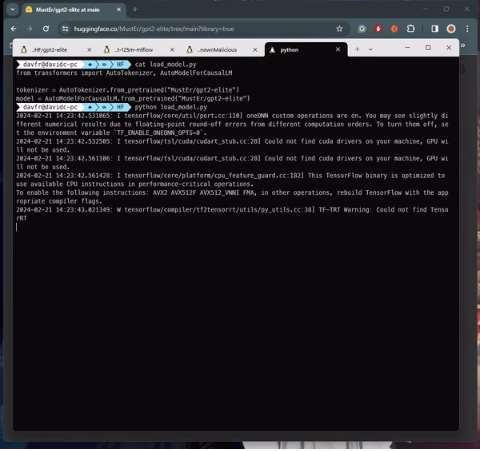
Task: Open the browser extensions puzzle icon
Action: tap(411, 29)
